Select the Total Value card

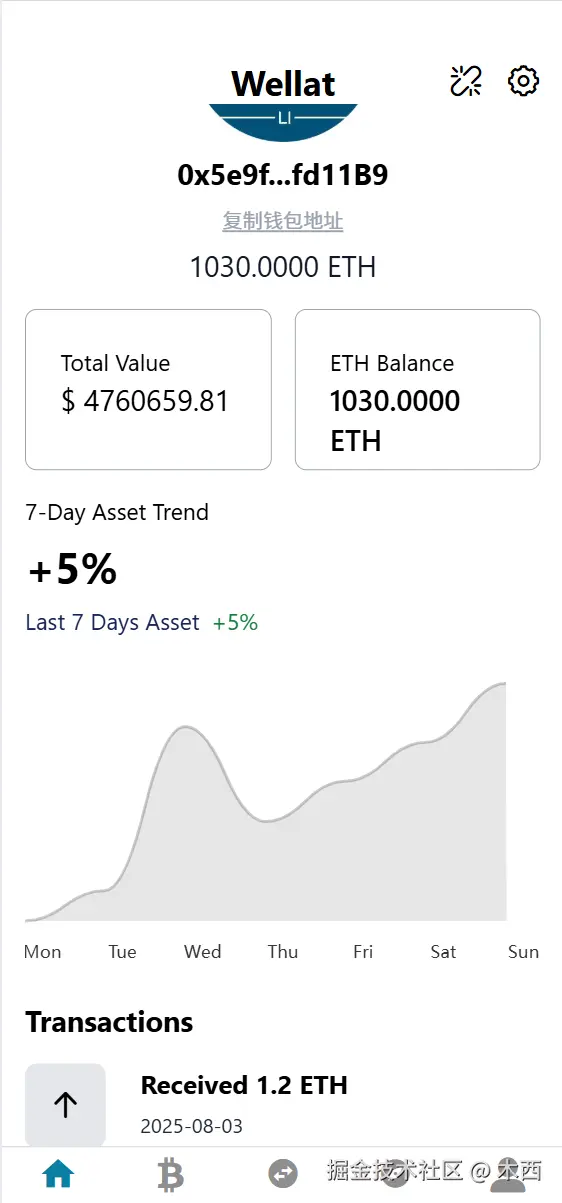148,389
